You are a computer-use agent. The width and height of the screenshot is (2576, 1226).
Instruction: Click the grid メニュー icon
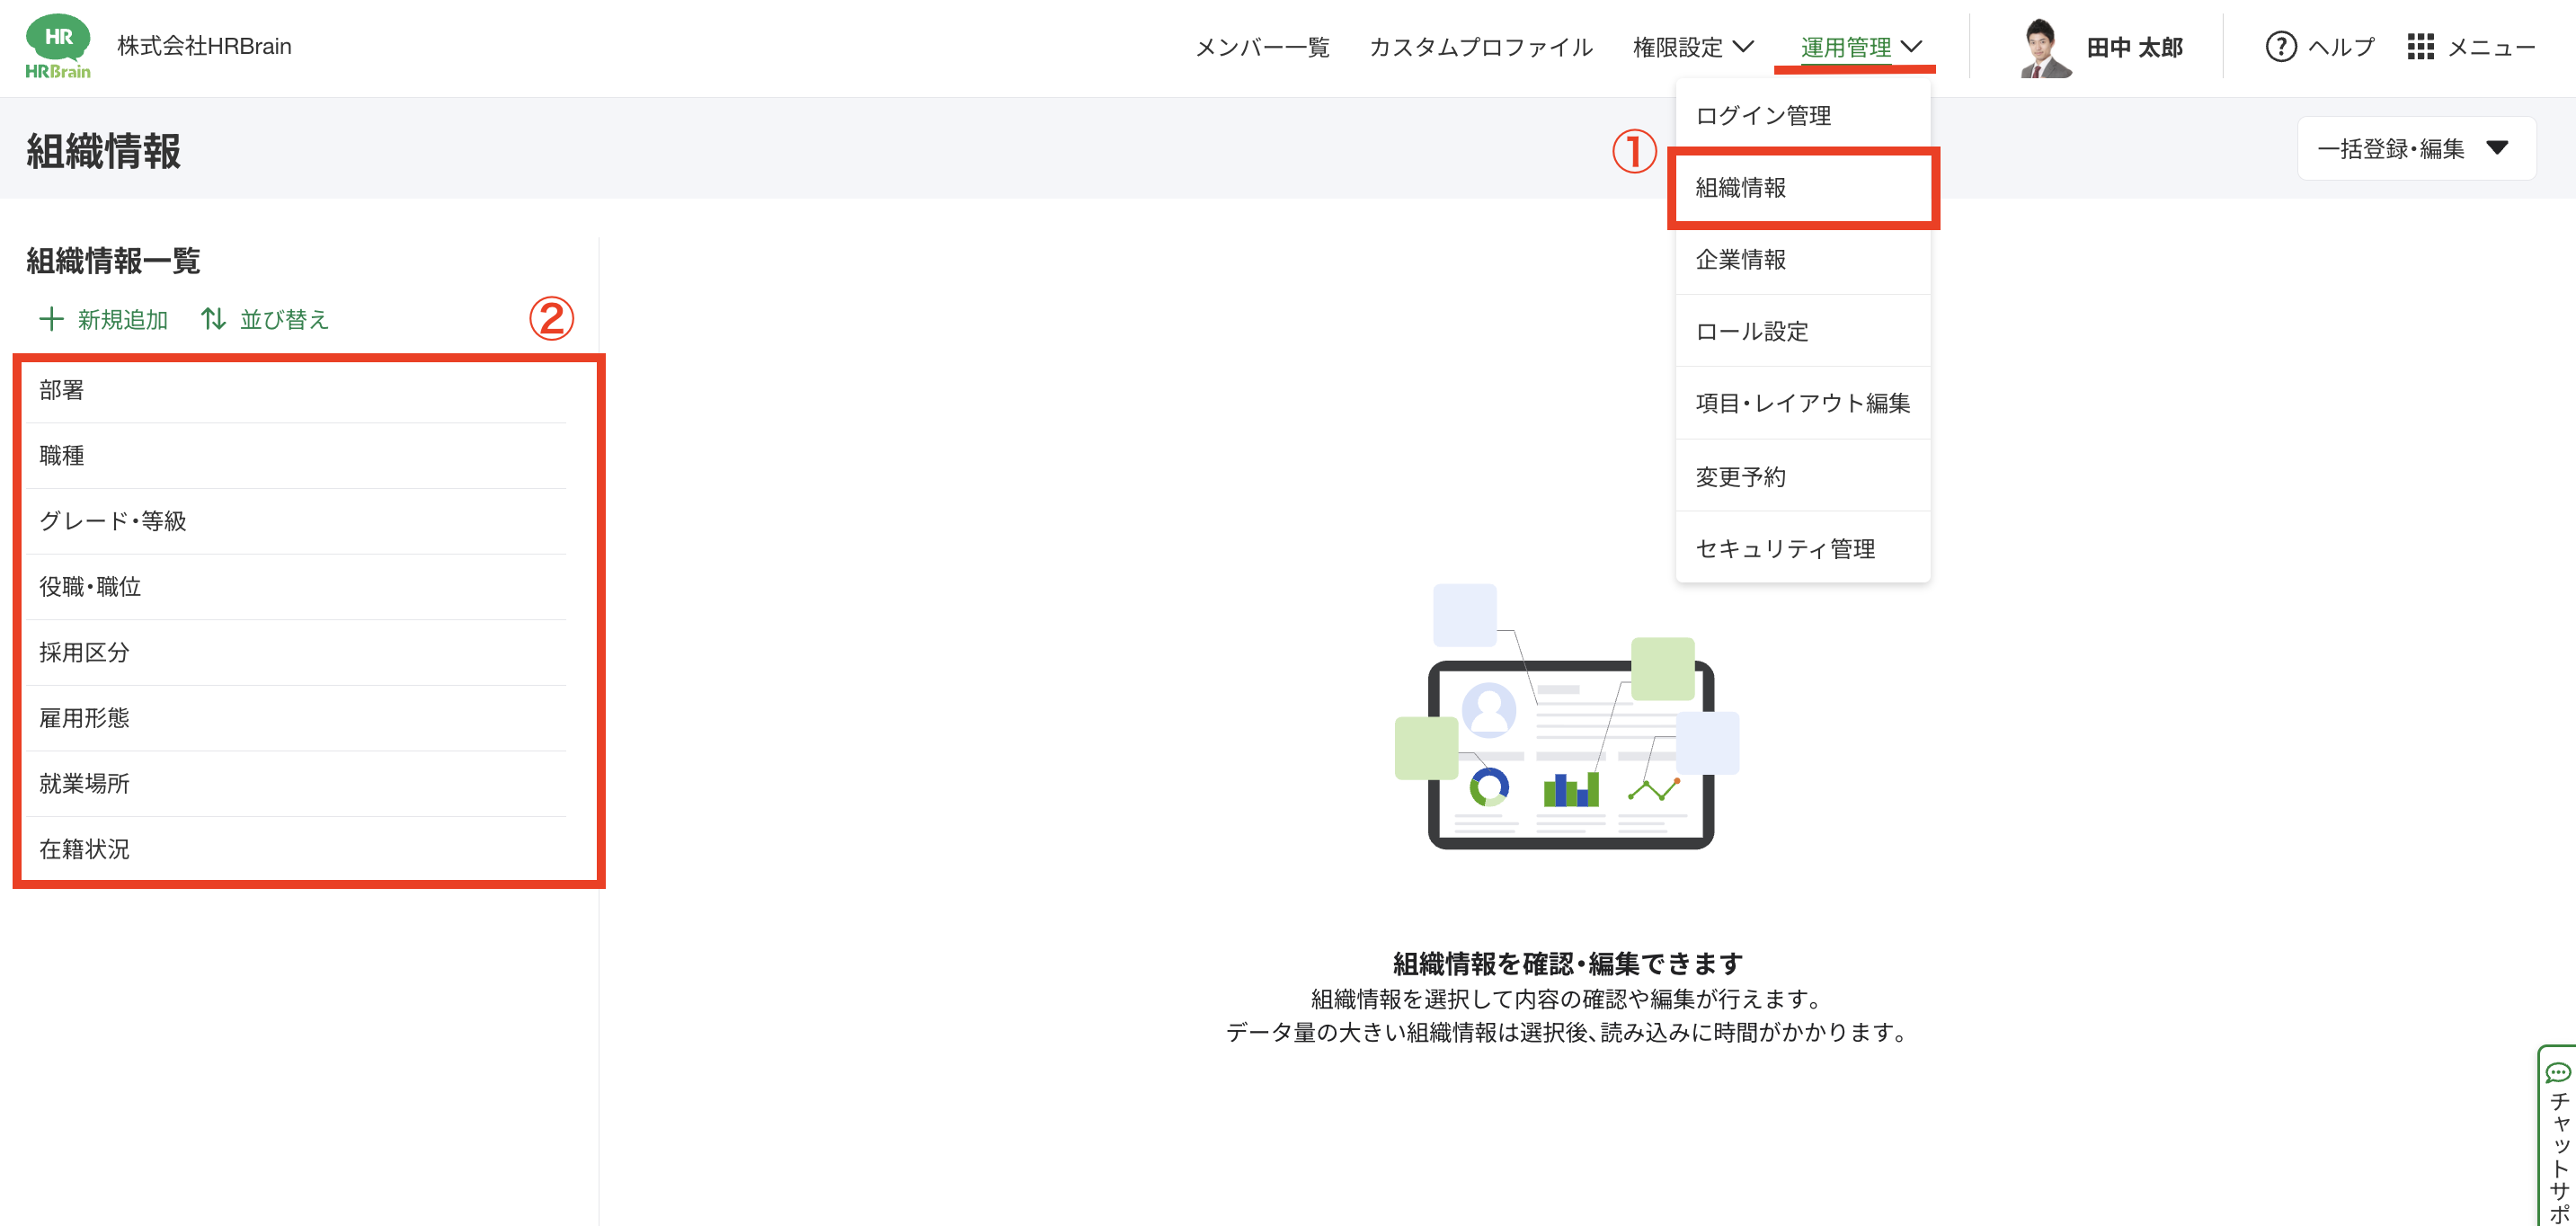(x=2420, y=47)
